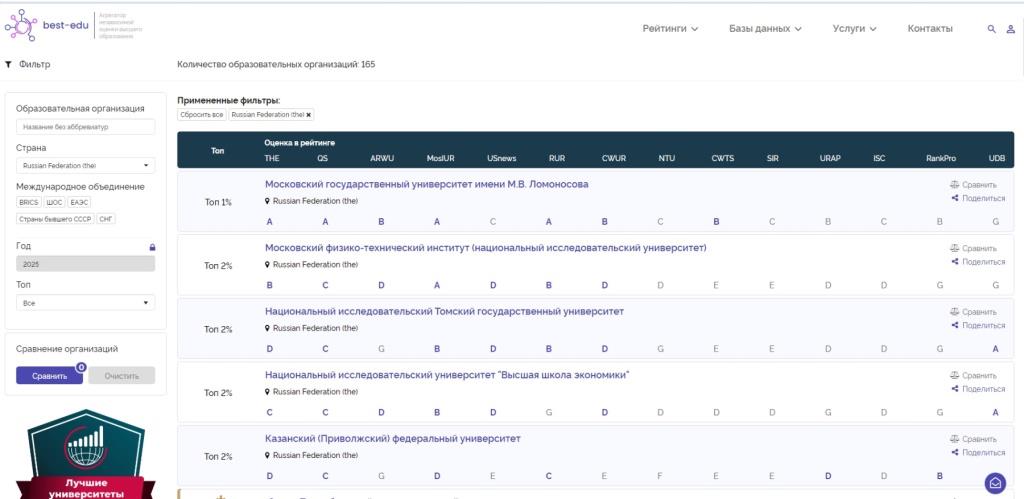Click the filter funnel icon
The height and width of the screenshot is (499, 1024).
coord(8,65)
